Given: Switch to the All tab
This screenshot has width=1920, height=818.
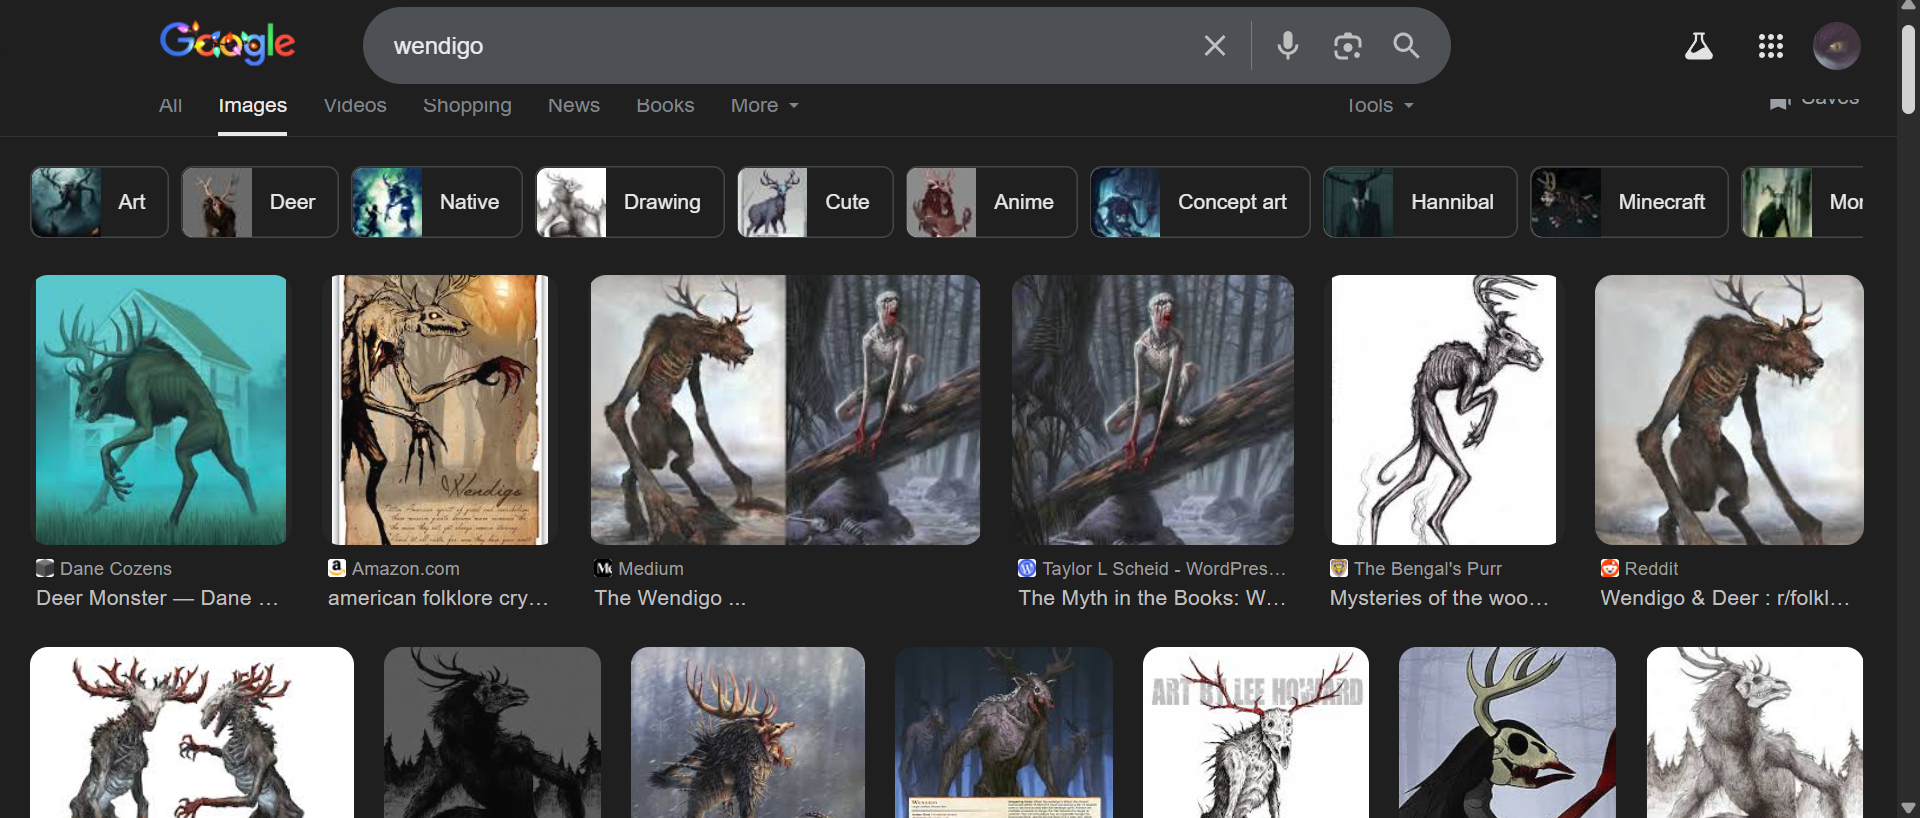Looking at the screenshot, I should (x=170, y=105).
